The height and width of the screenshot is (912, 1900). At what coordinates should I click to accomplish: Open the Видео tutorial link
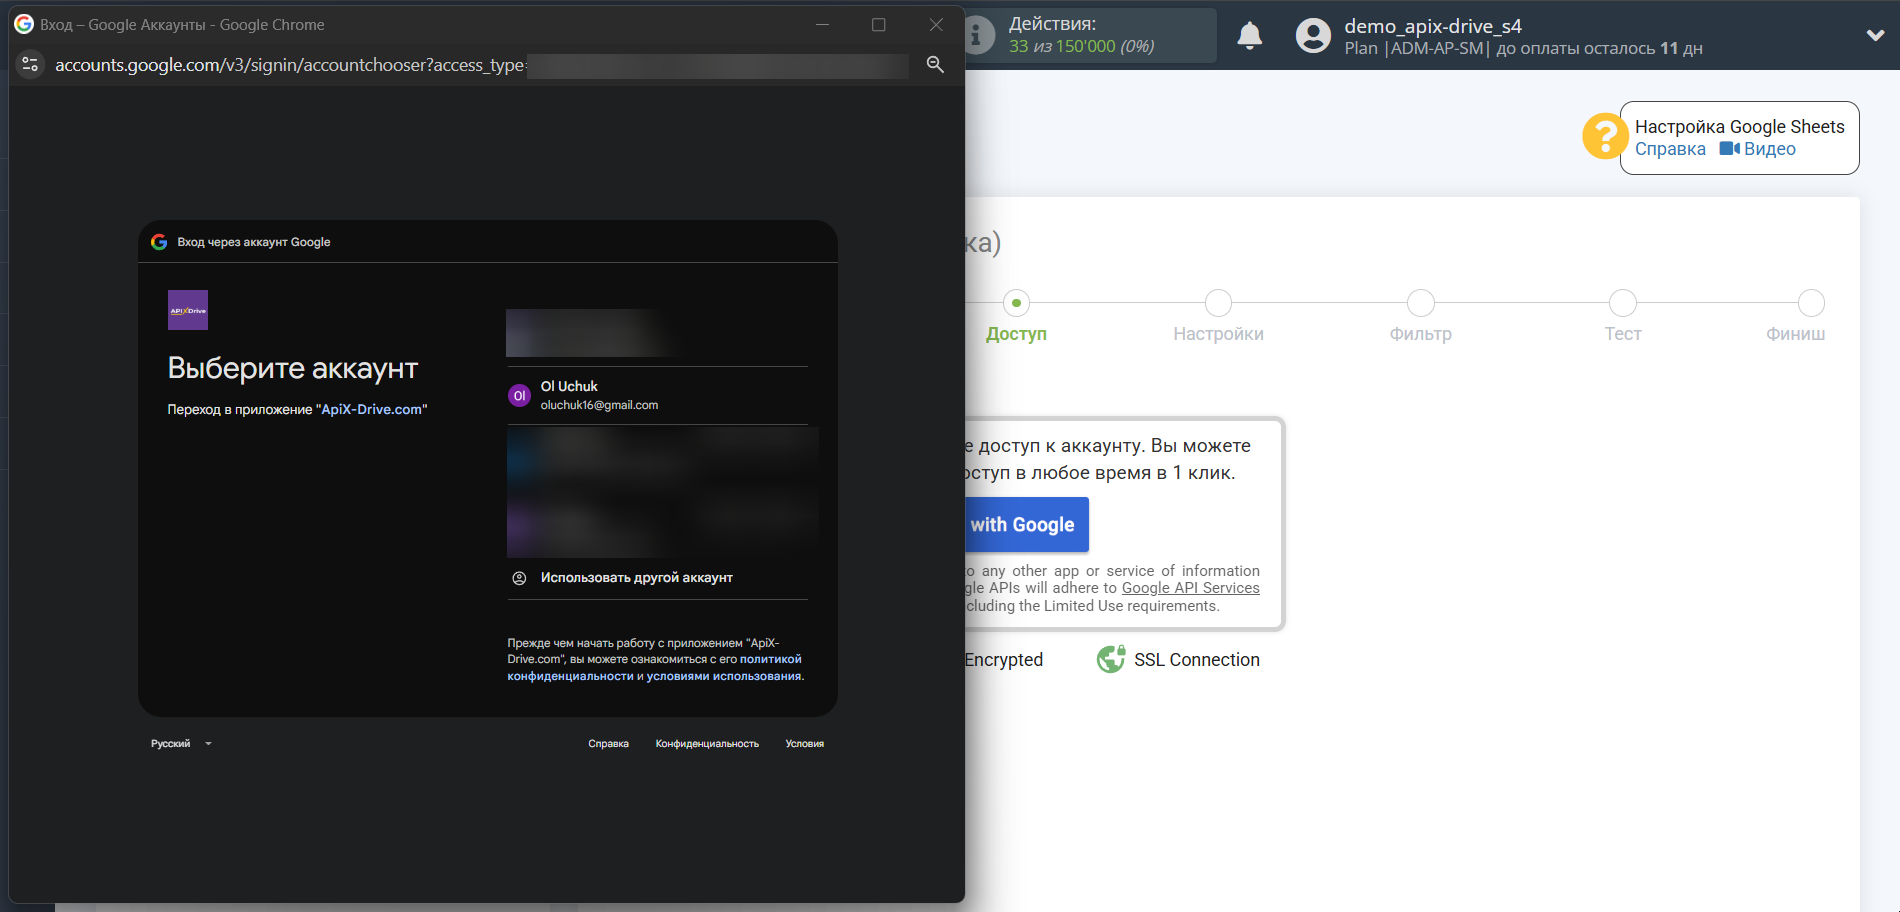coord(1758,149)
